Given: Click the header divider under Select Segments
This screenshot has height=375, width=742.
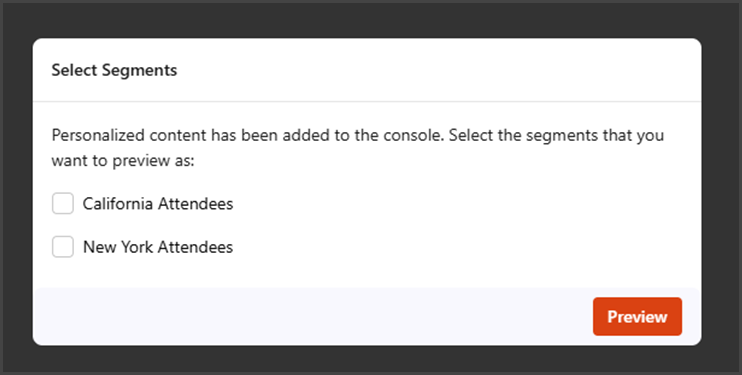Looking at the screenshot, I should point(367,101).
